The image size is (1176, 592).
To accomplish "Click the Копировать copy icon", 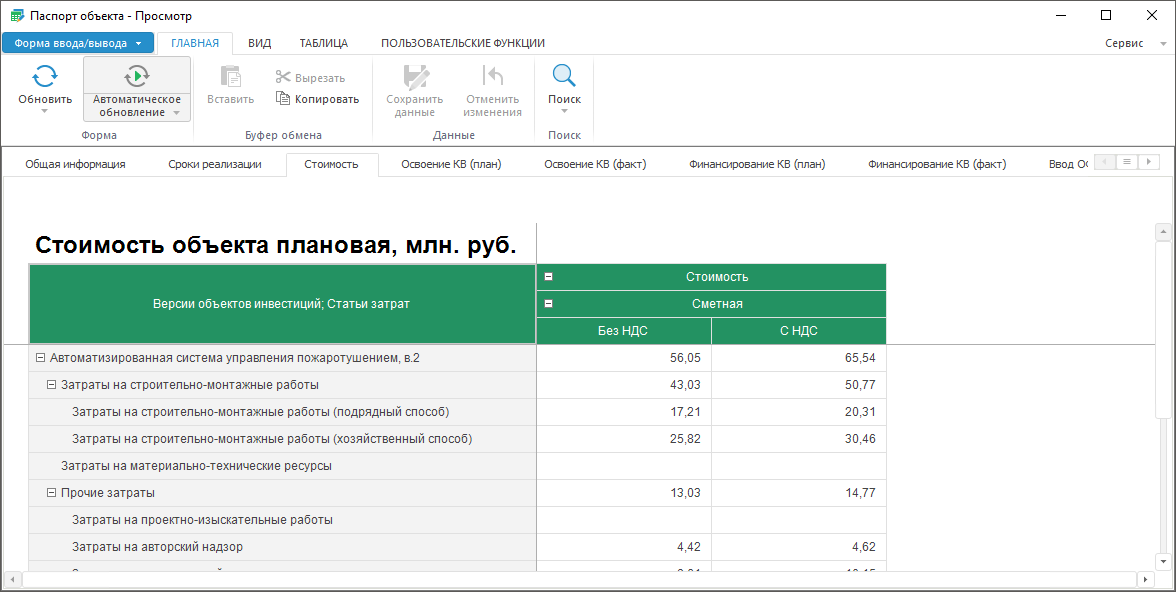I will point(283,99).
